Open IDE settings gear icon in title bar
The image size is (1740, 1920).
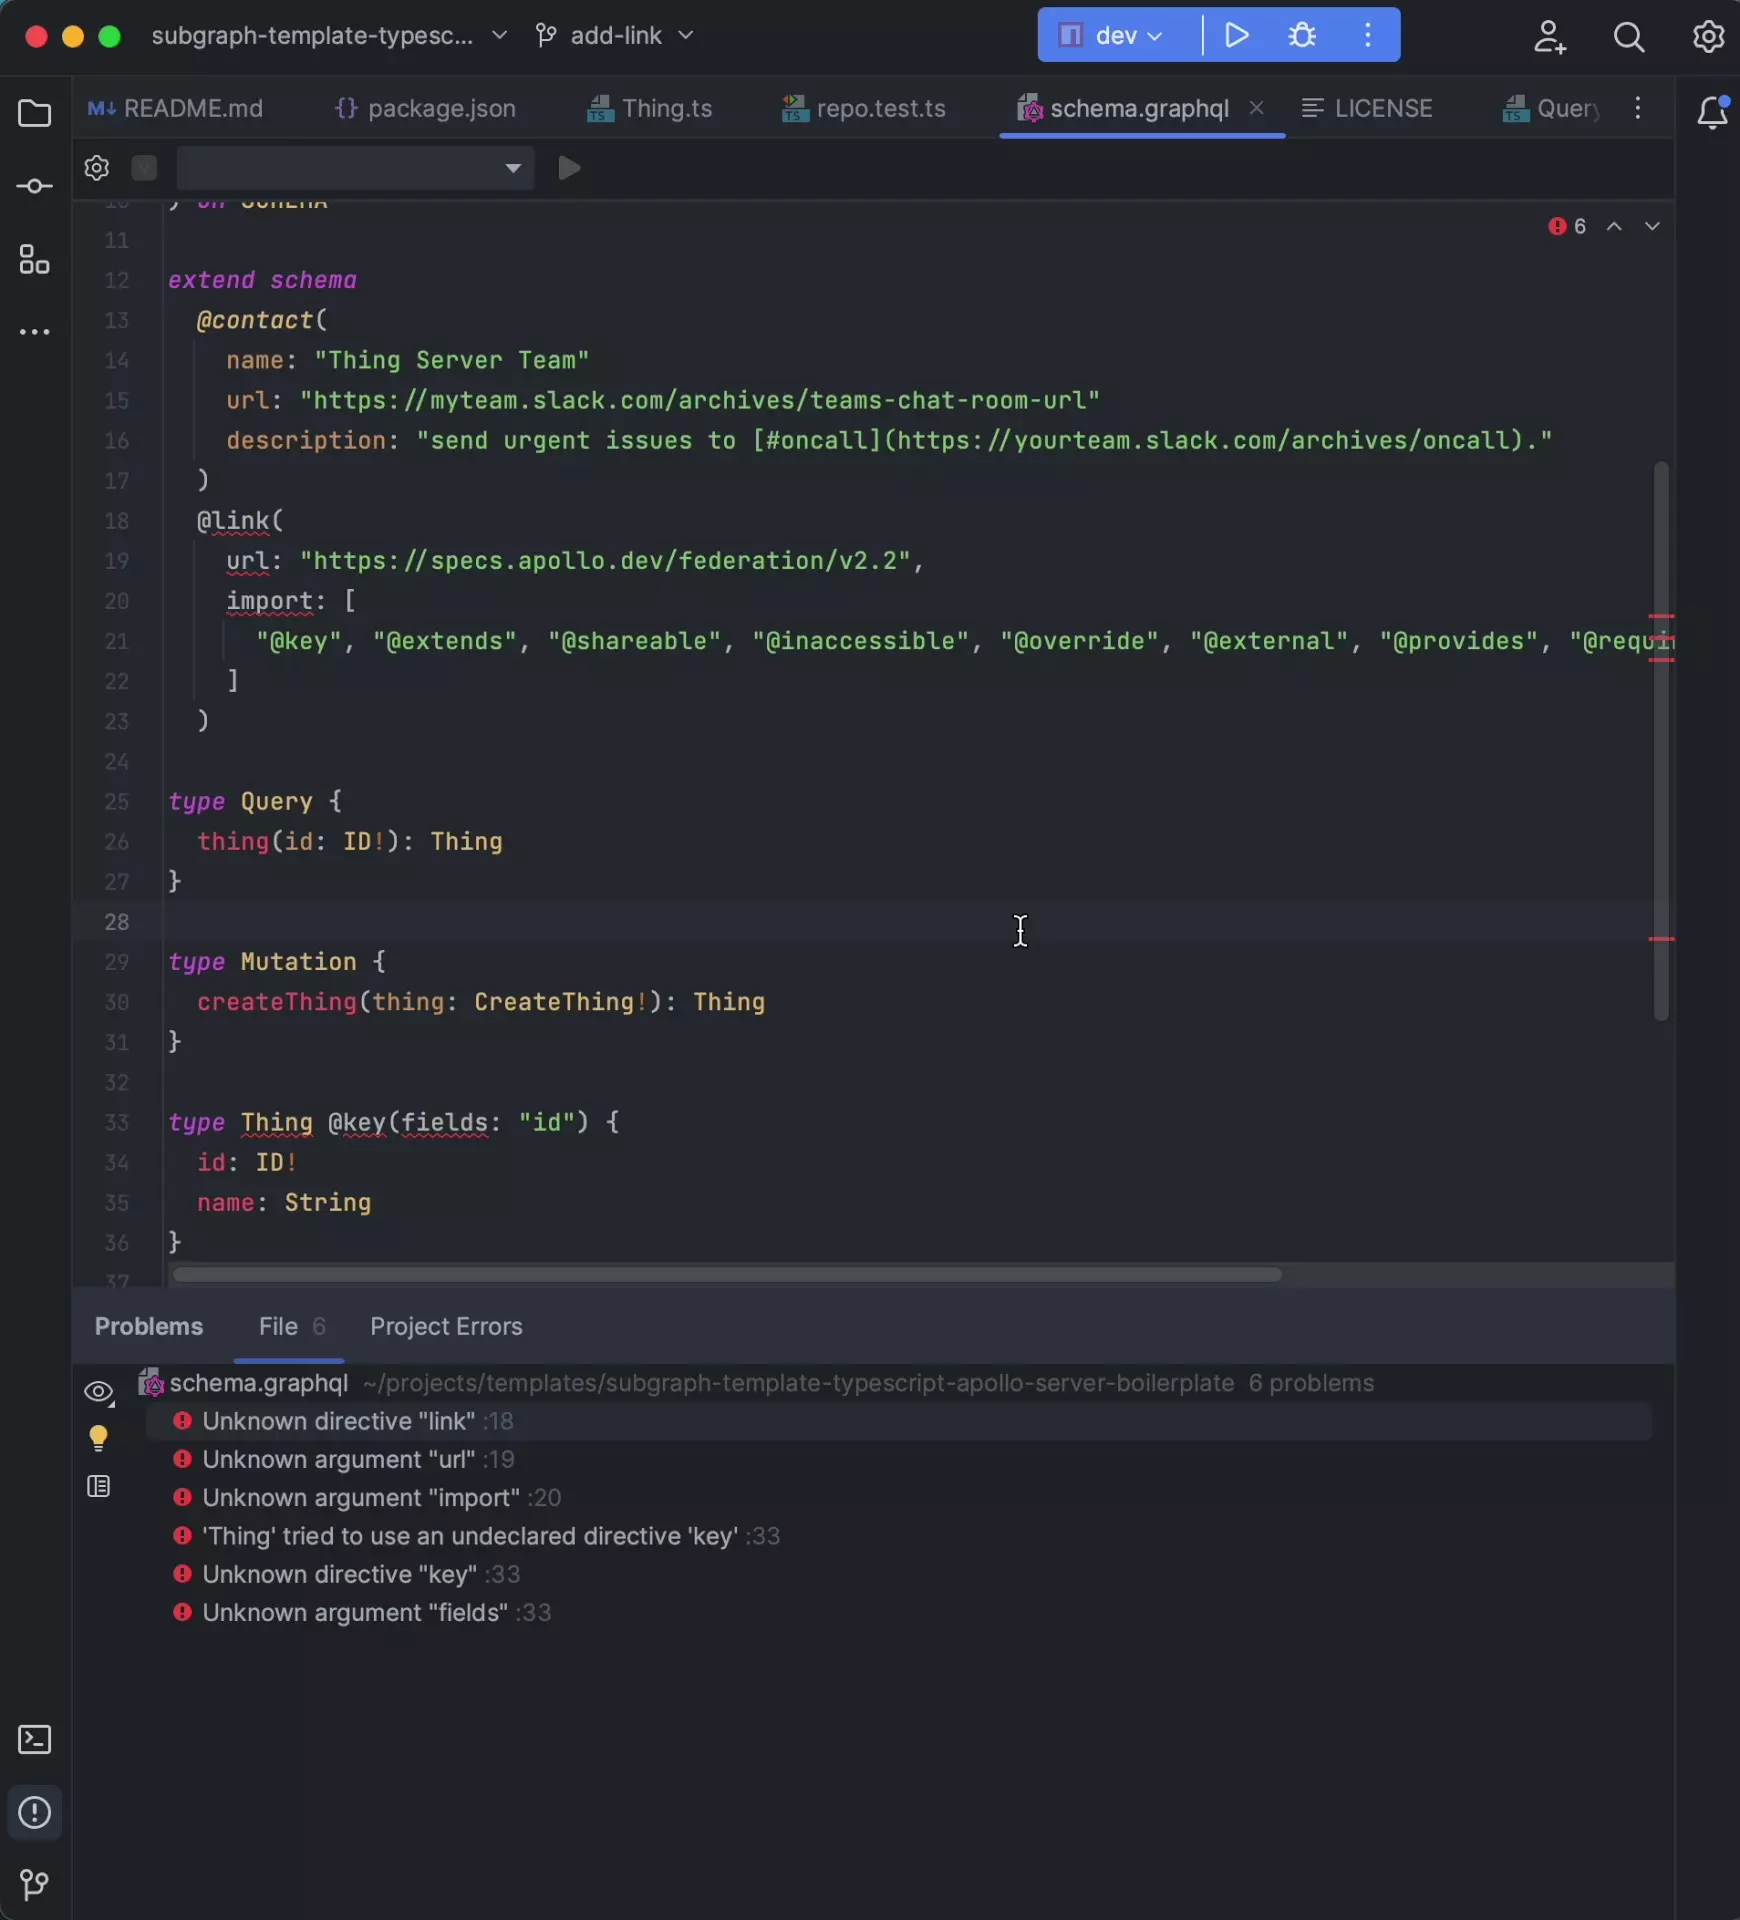coord(1708,37)
